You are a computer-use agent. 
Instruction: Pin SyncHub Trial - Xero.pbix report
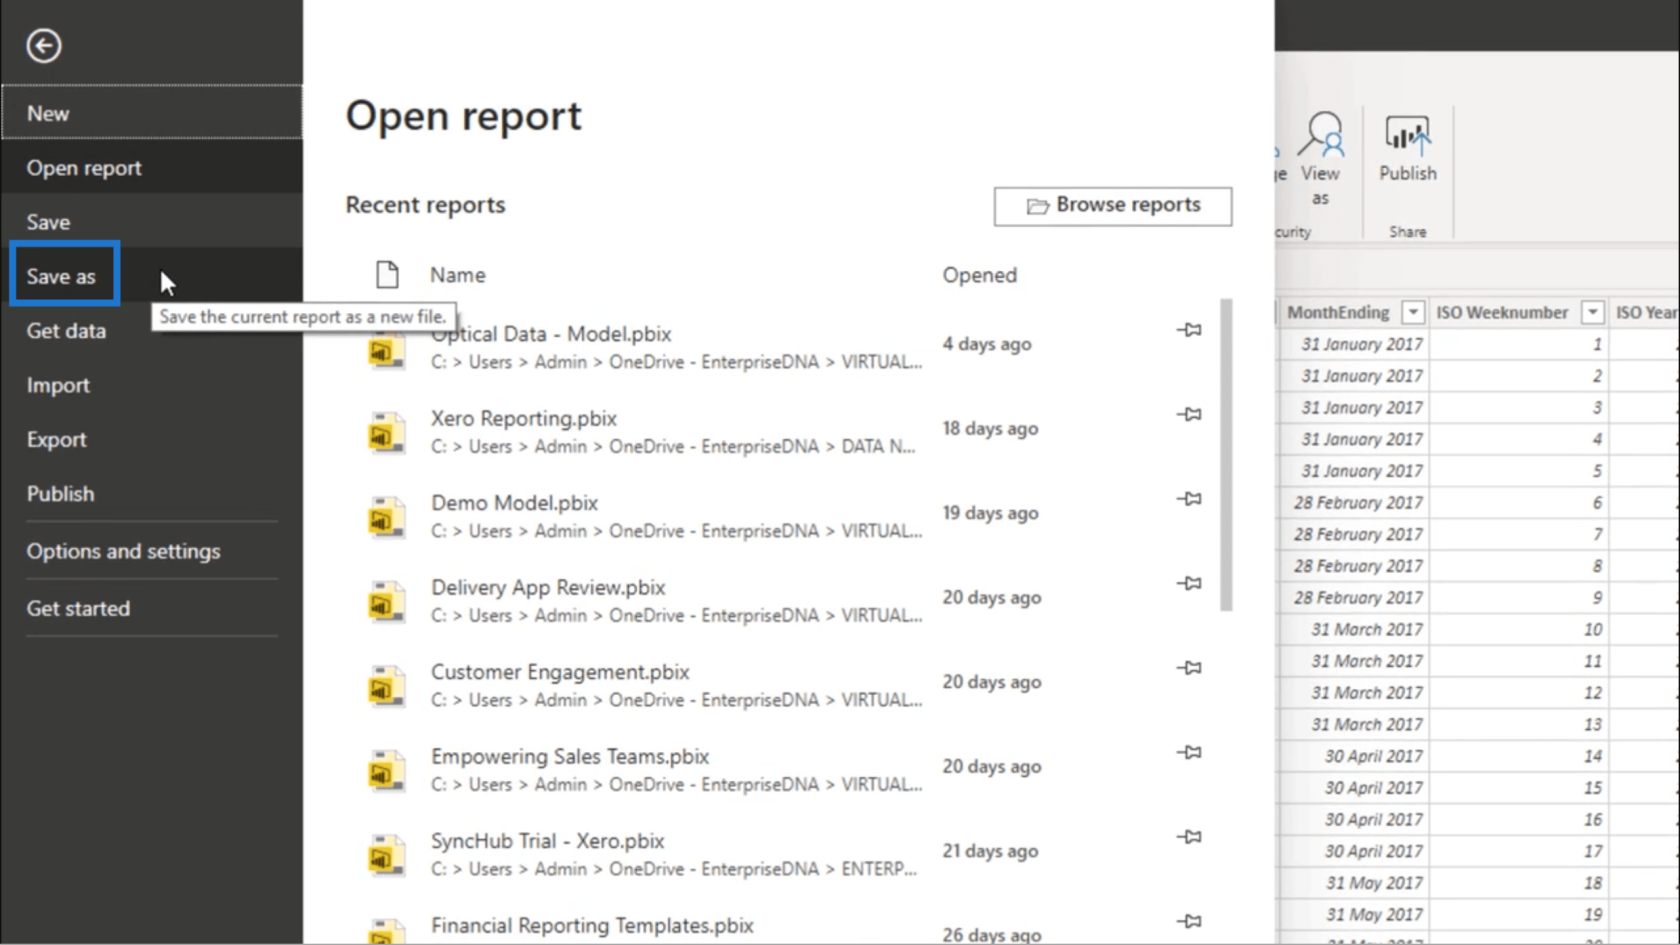[1189, 836]
